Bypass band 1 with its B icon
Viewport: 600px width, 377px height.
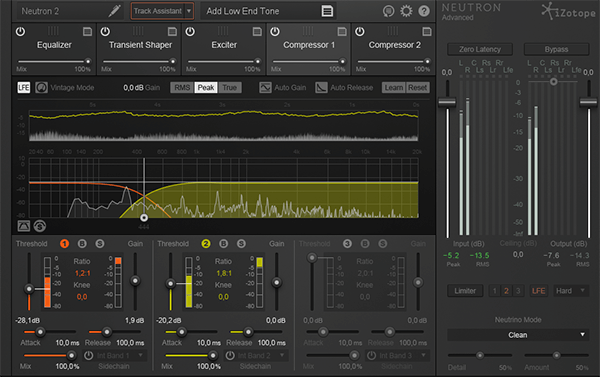click(82, 244)
